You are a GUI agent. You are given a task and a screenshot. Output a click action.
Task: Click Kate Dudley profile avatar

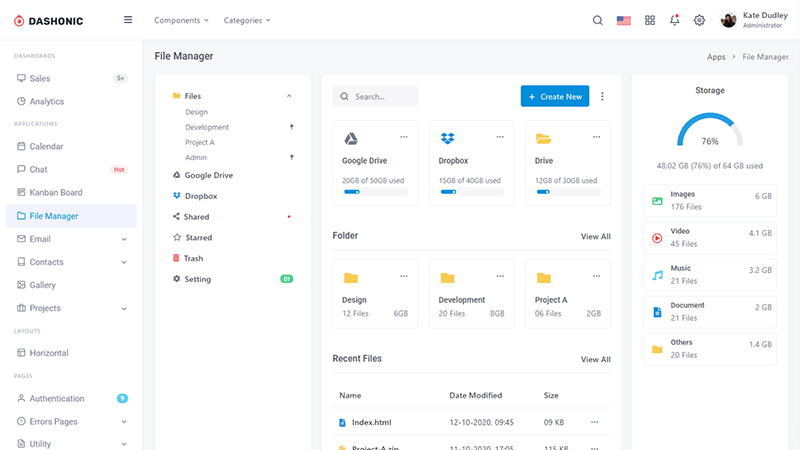pos(728,20)
